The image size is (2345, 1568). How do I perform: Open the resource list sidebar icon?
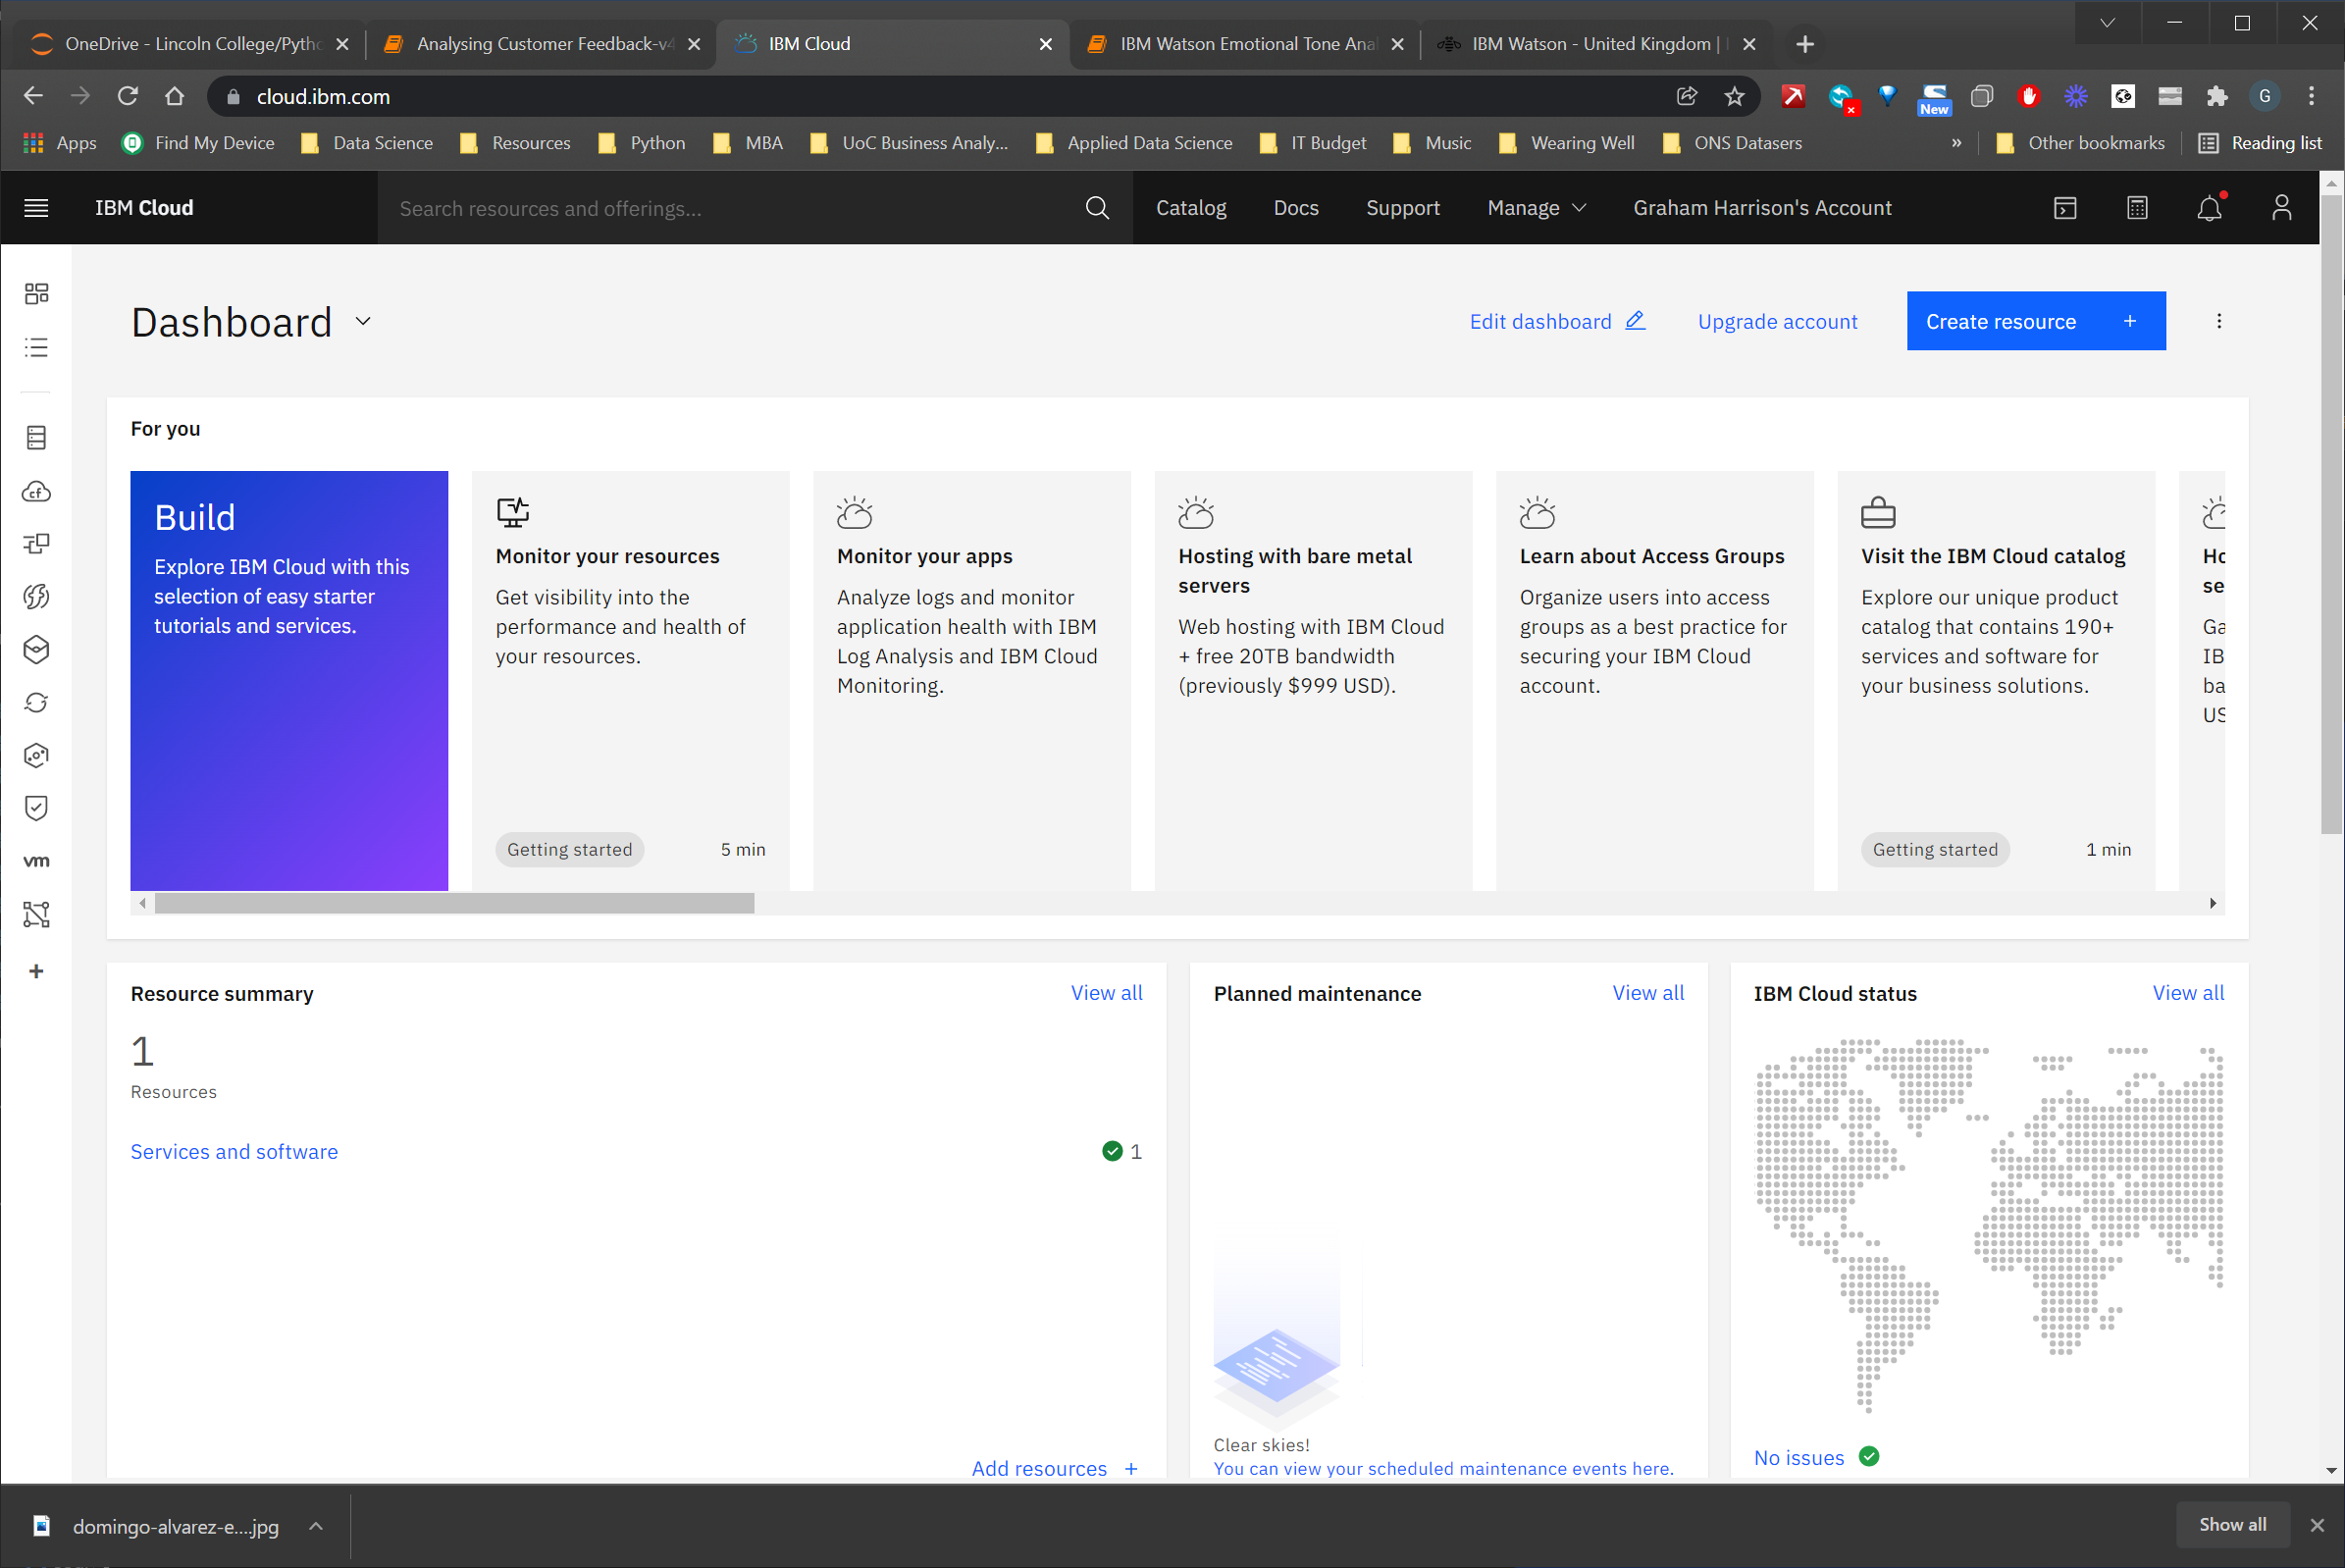point(36,347)
